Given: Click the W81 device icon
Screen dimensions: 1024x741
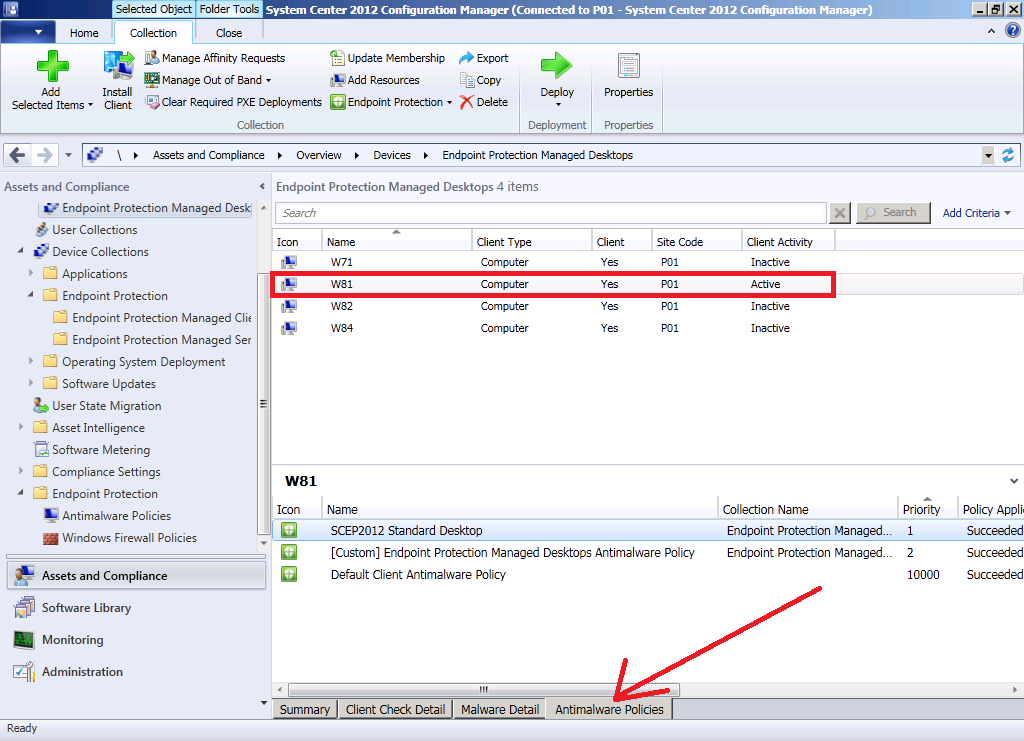Looking at the screenshot, I should tap(289, 284).
